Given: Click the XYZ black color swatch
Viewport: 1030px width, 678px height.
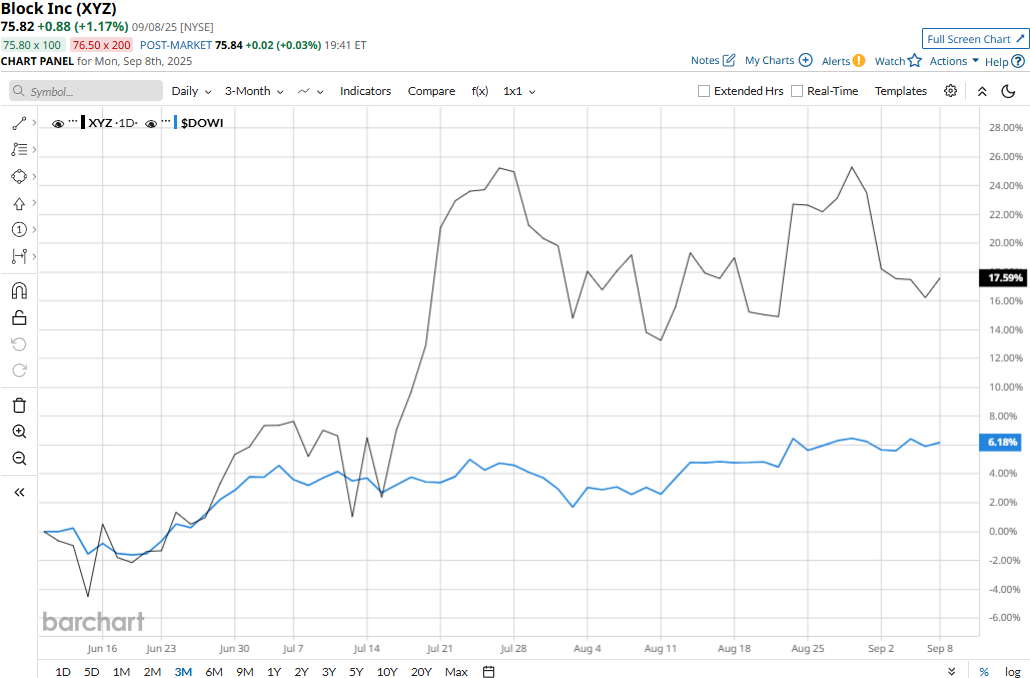Looking at the screenshot, I should point(83,122).
